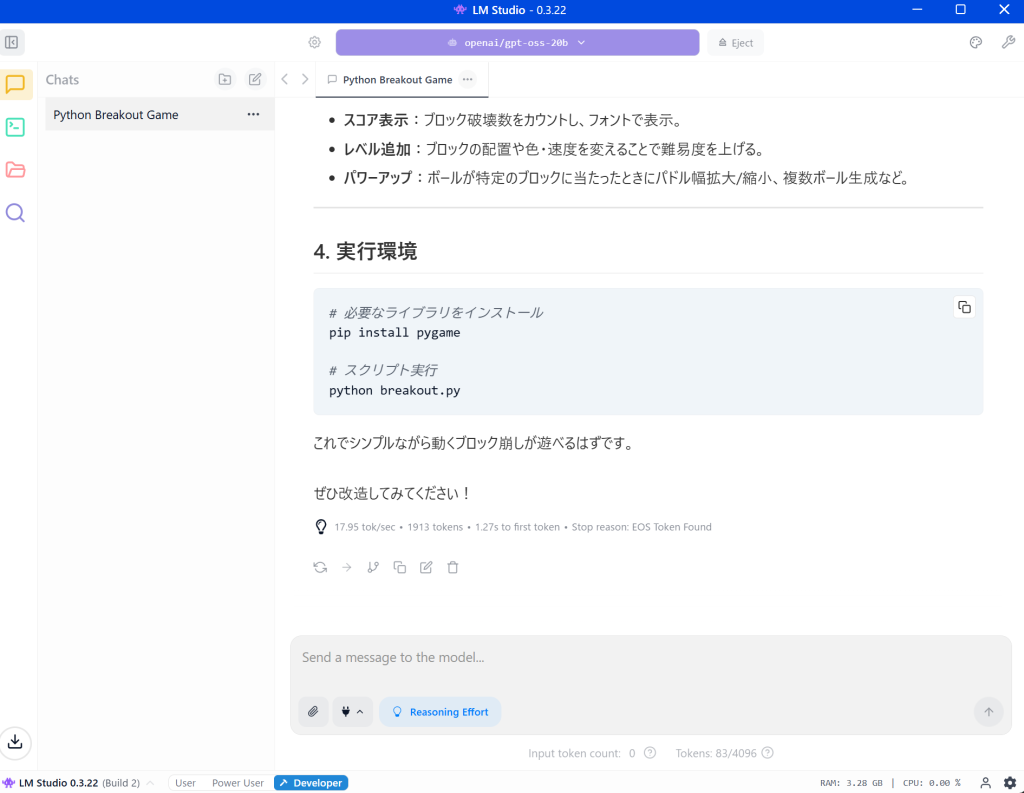Open My Models folder icon in sidebar
This screenshot has width=1024, height=793.
[15, 170]
